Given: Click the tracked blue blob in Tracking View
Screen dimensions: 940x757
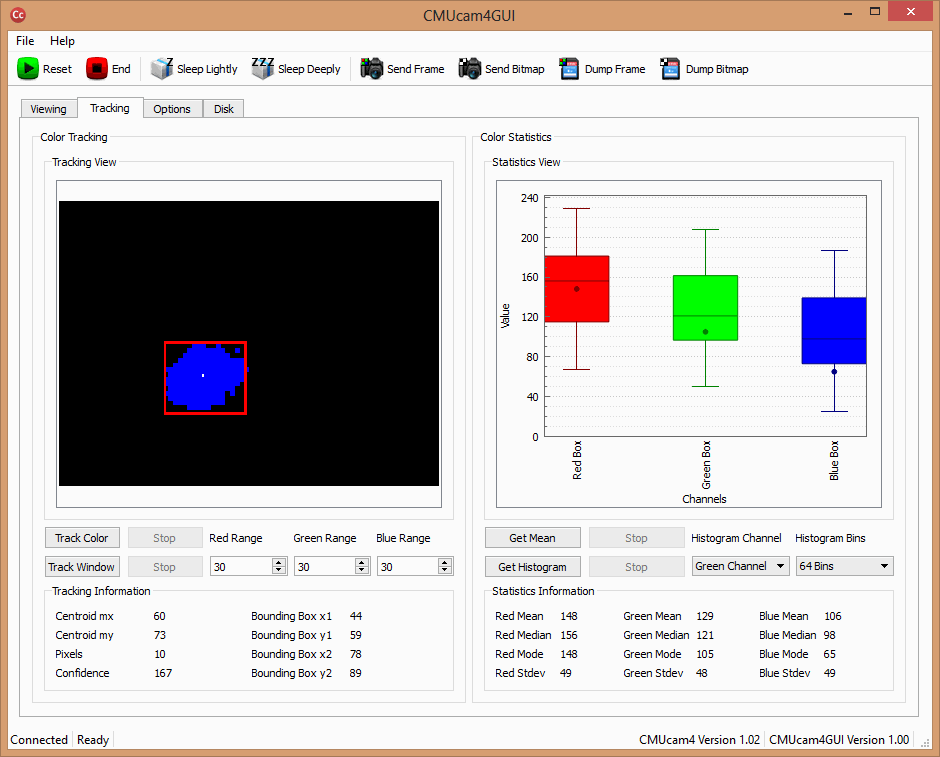Looking at the screenshot, I should [x=204, y=378].
